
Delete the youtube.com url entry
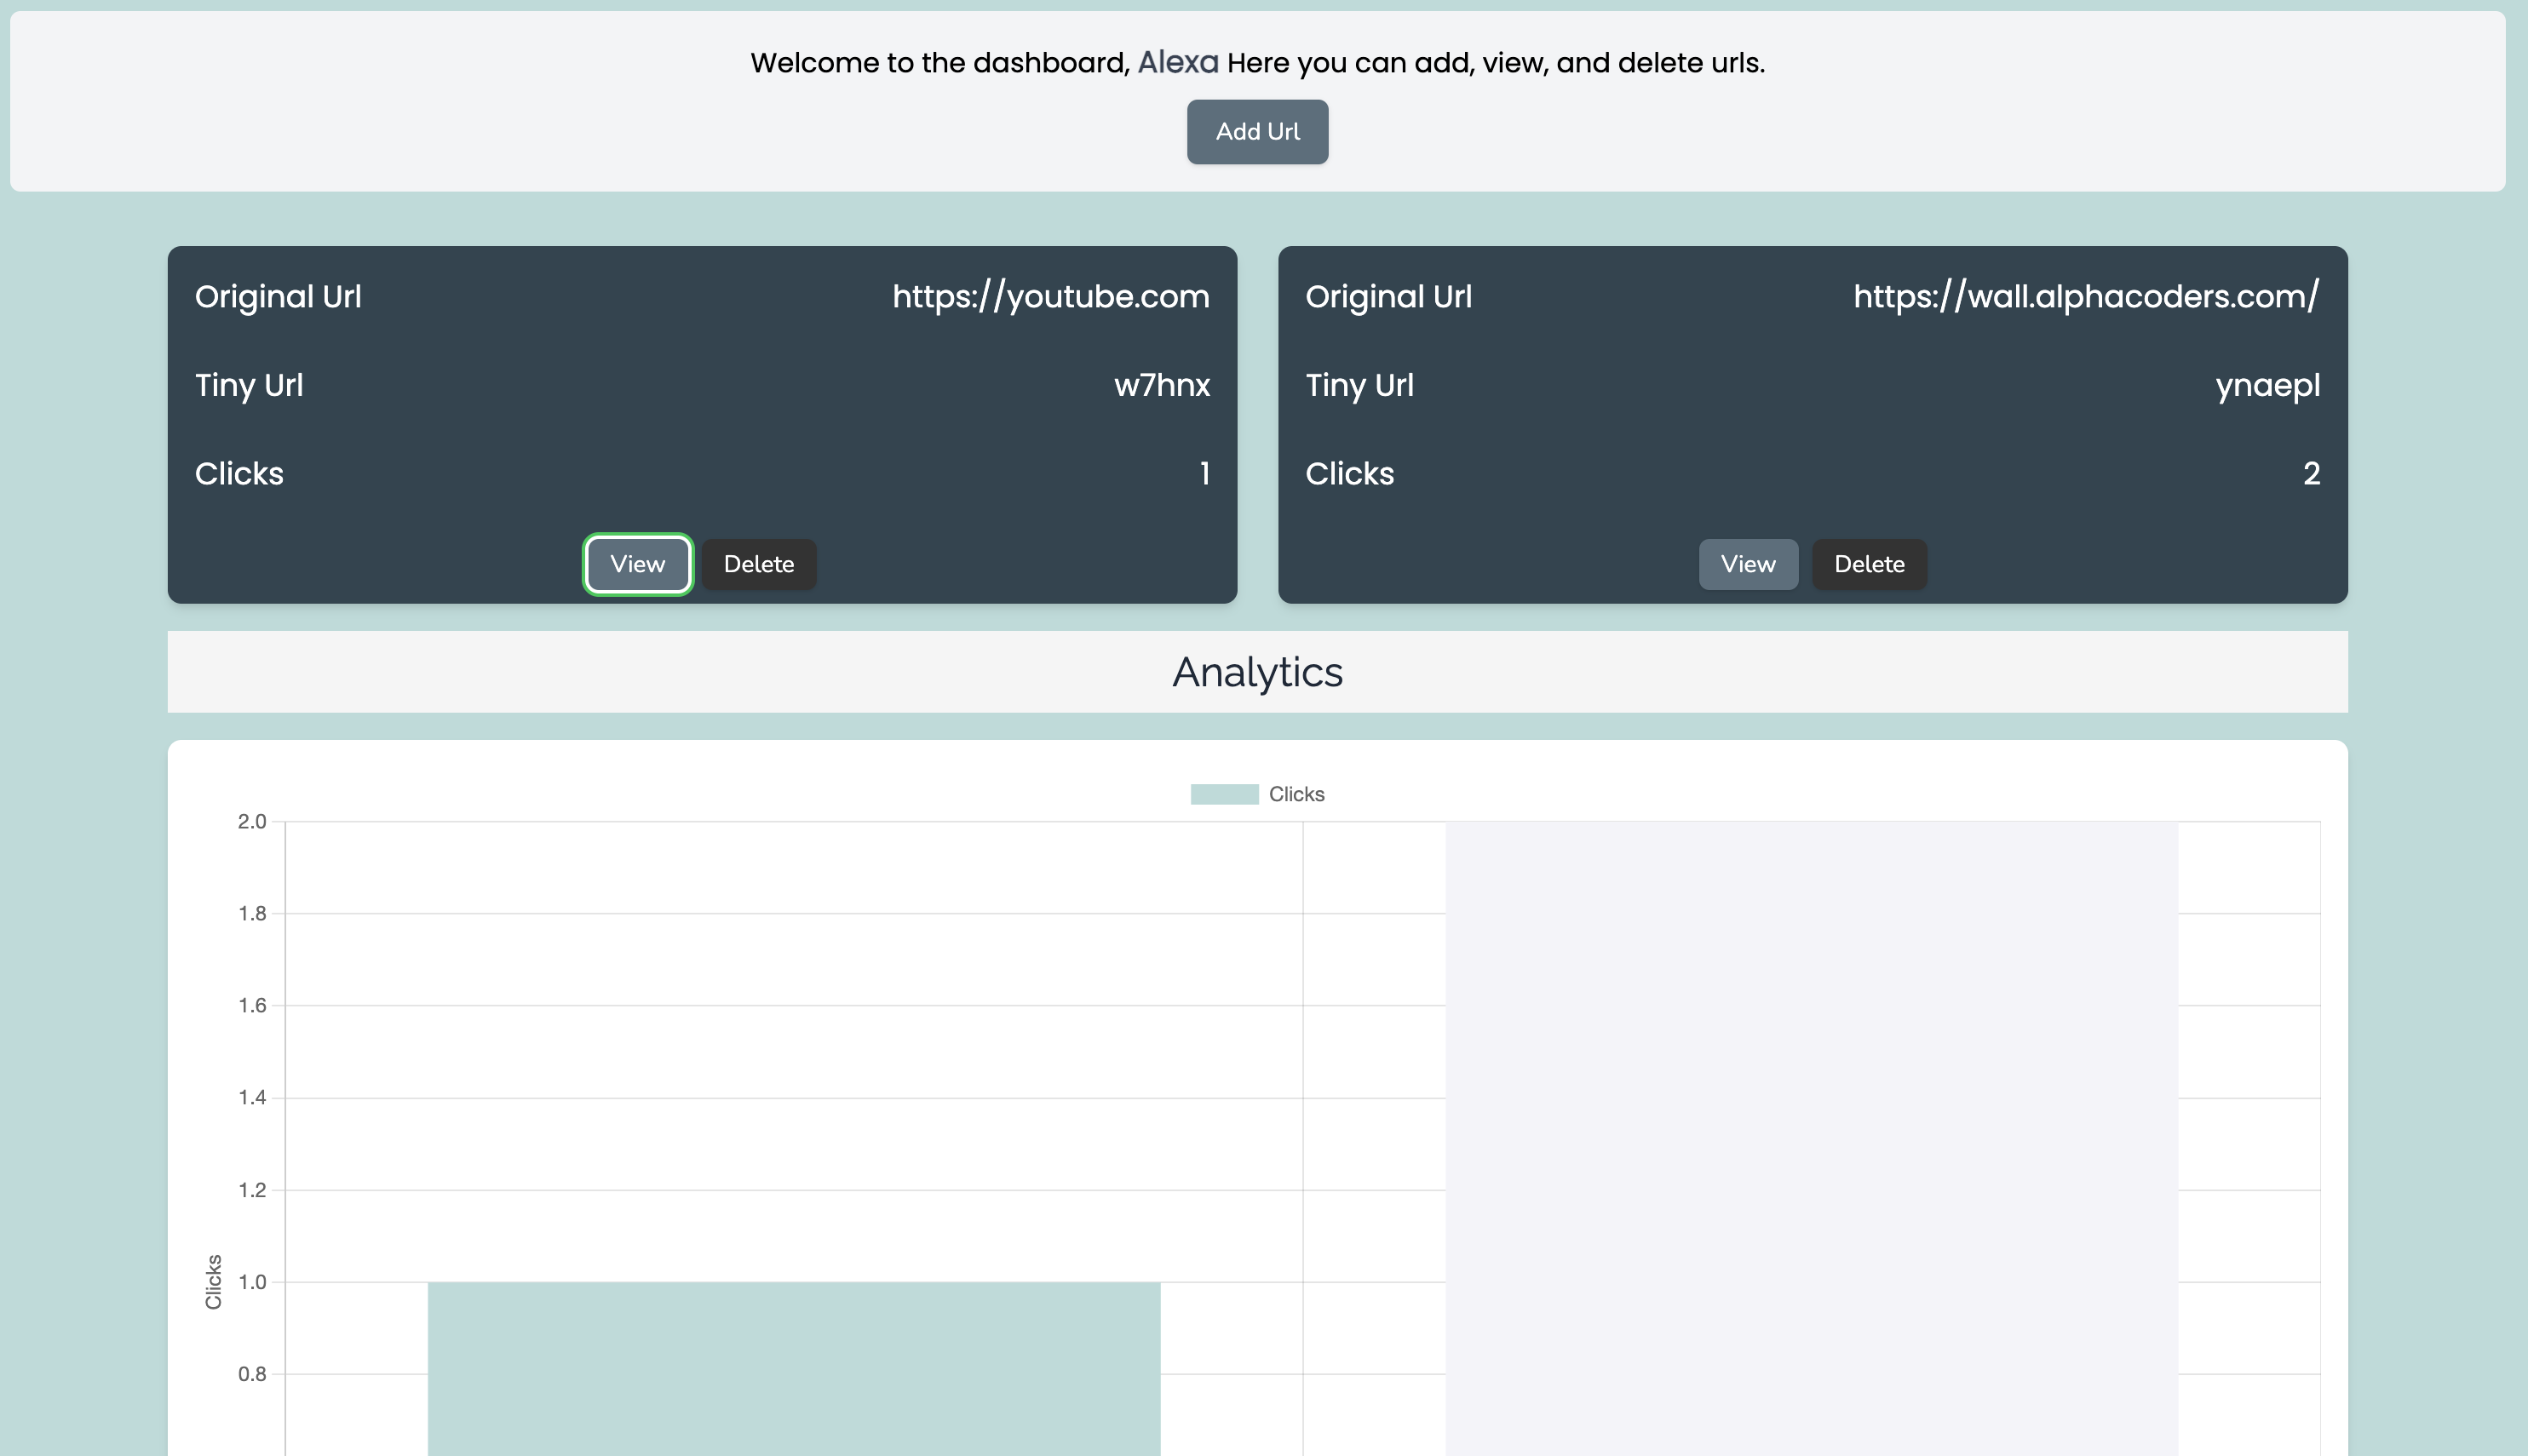[759, 564]
